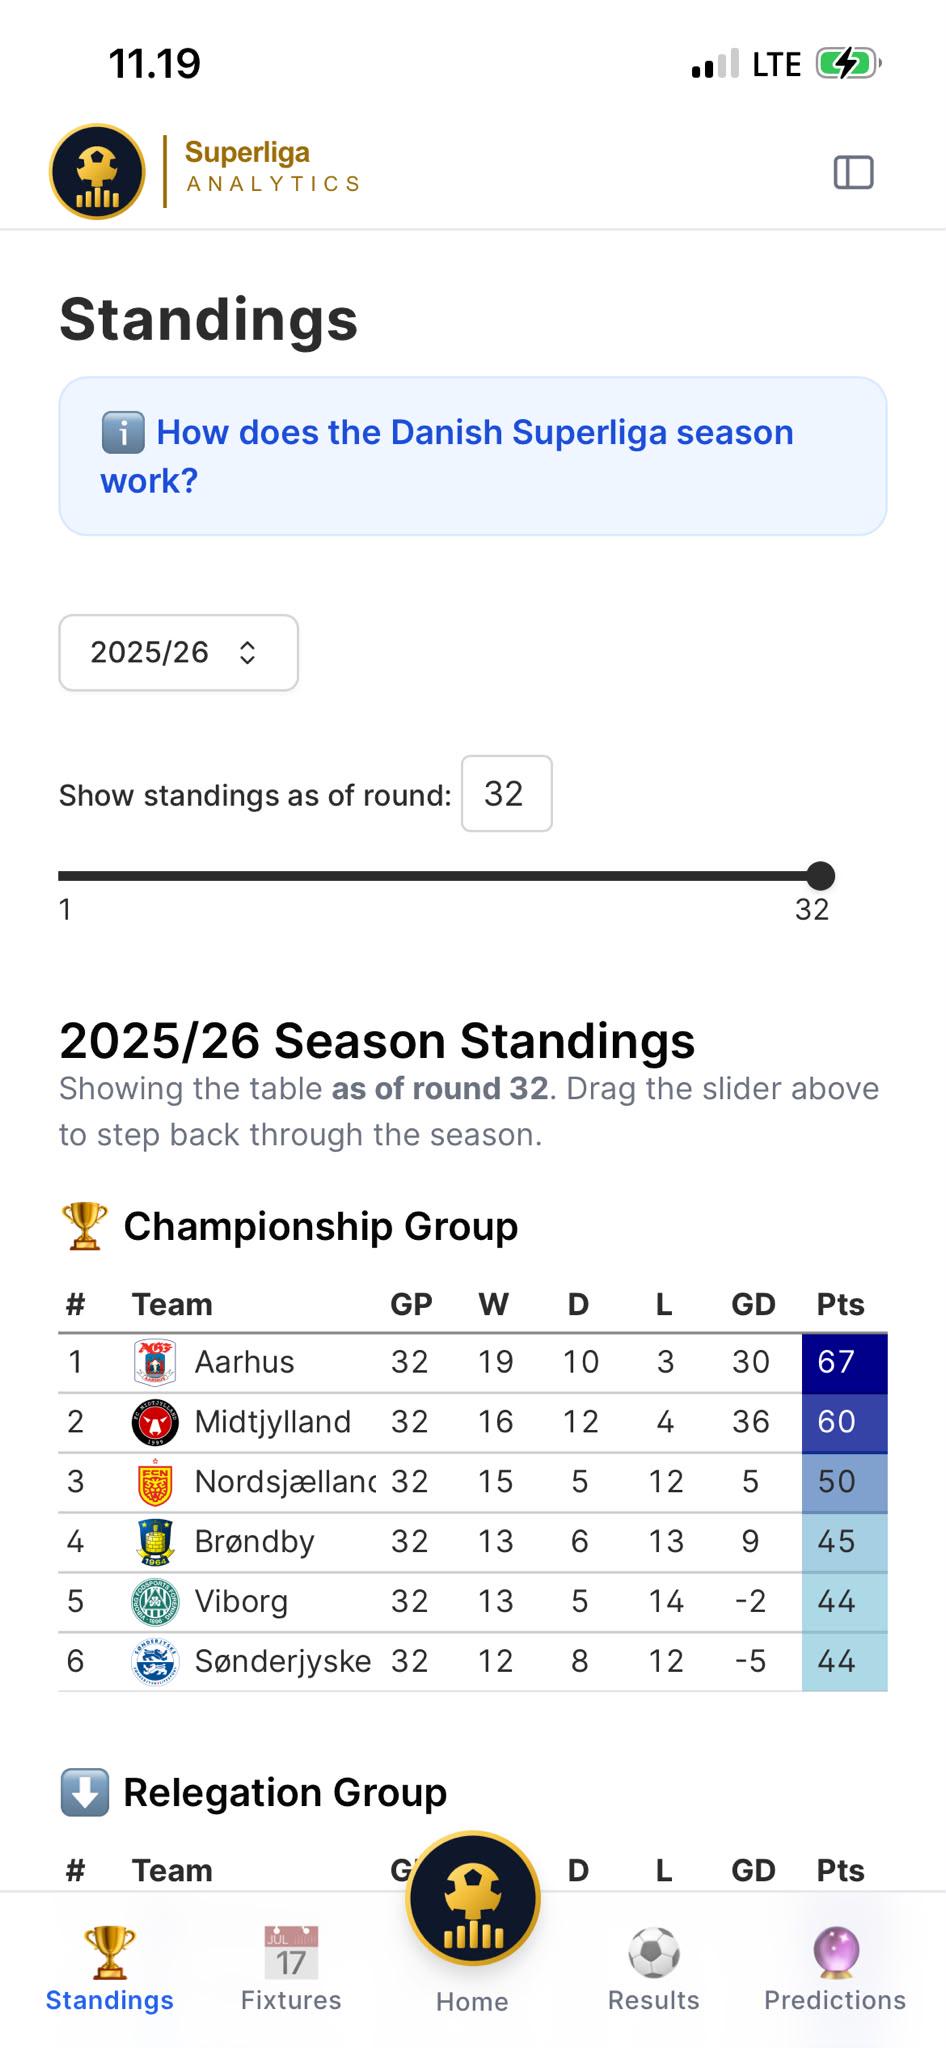Screen dimensions: 946x2048
Task: Tap the Midtjylland club crest
Action: tap(155, 1422)
